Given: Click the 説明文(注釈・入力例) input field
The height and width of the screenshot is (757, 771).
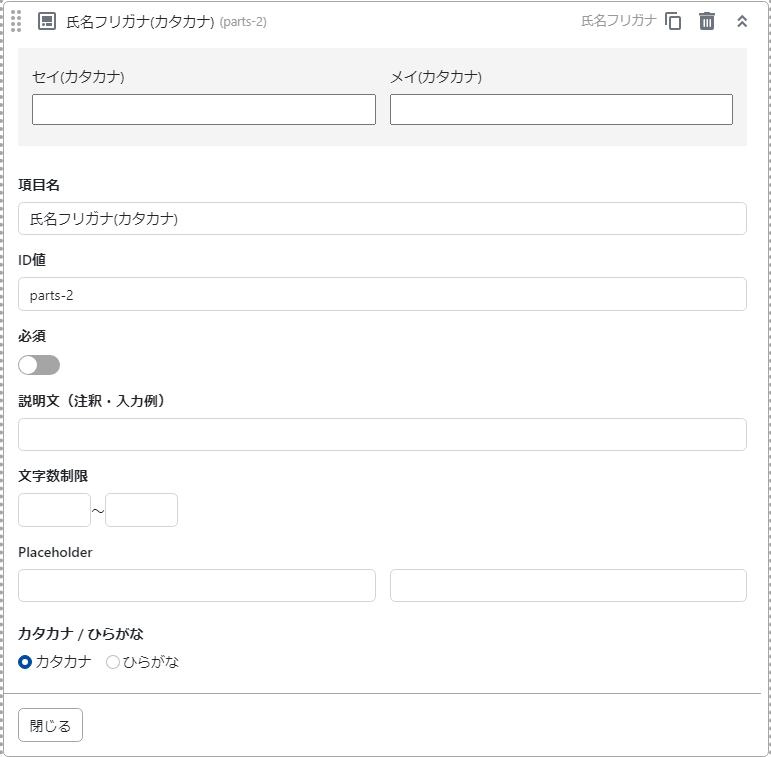Looking at the screenshot, I should (x=382, y=435).
